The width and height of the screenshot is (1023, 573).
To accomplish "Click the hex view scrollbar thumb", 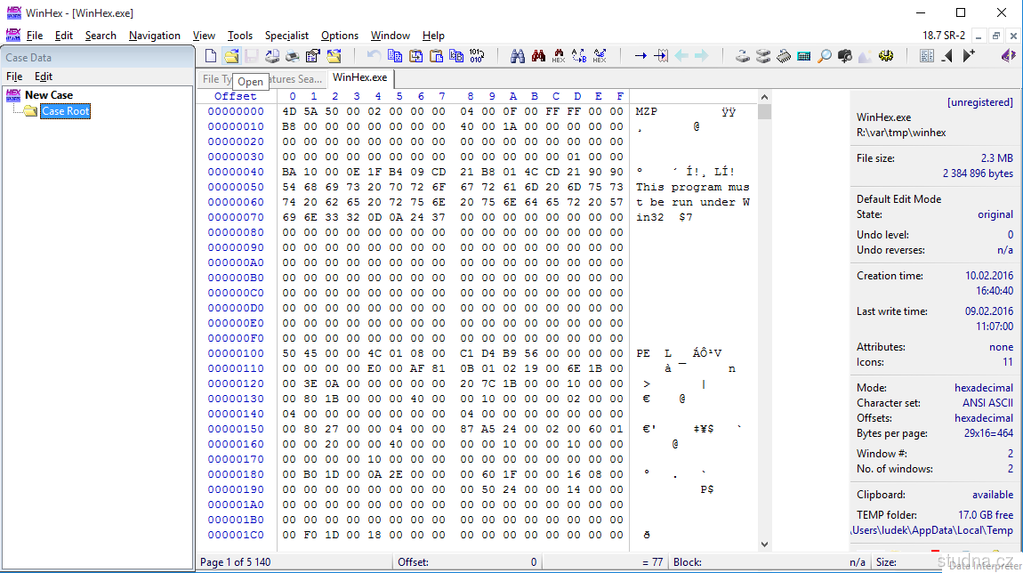I will 765,112.
